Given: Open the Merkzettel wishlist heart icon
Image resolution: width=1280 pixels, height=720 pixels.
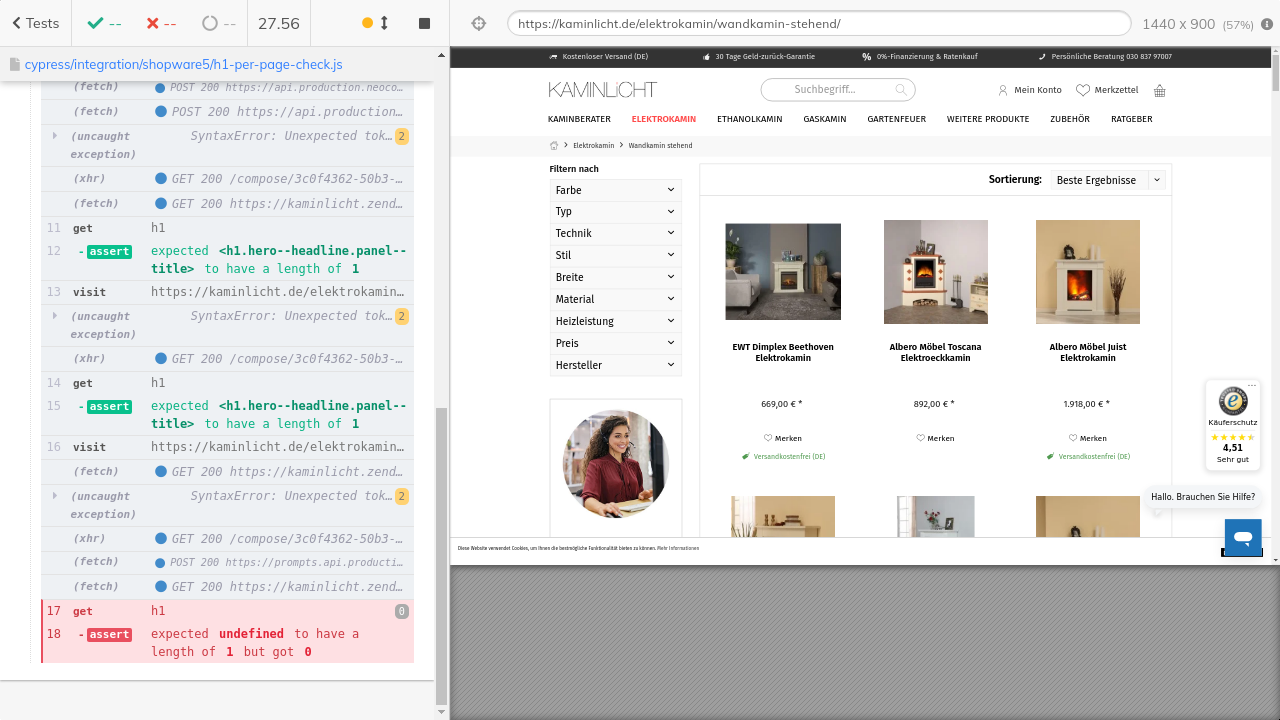Looking at the screenshot, I should click(x=1082, y=90).
